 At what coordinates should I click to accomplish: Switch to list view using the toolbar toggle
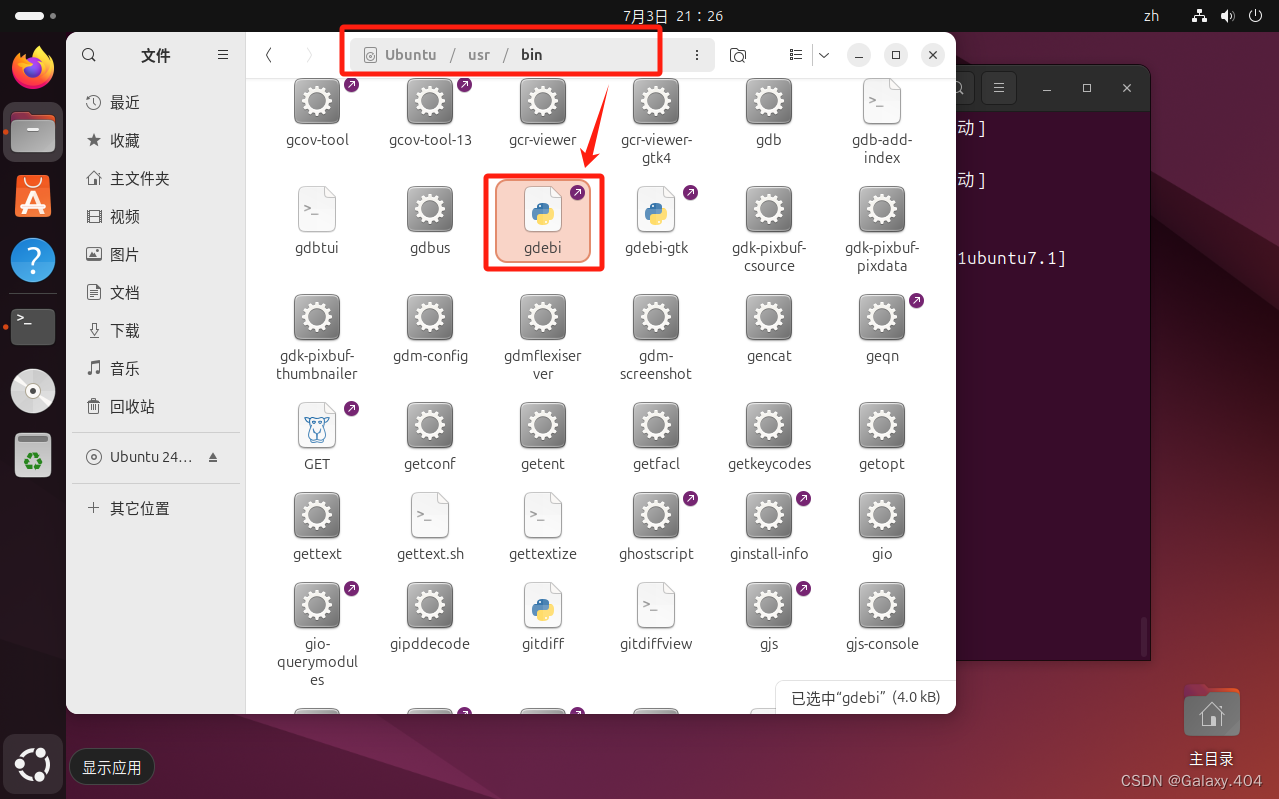pyautogui.click(x=795, y=55)
